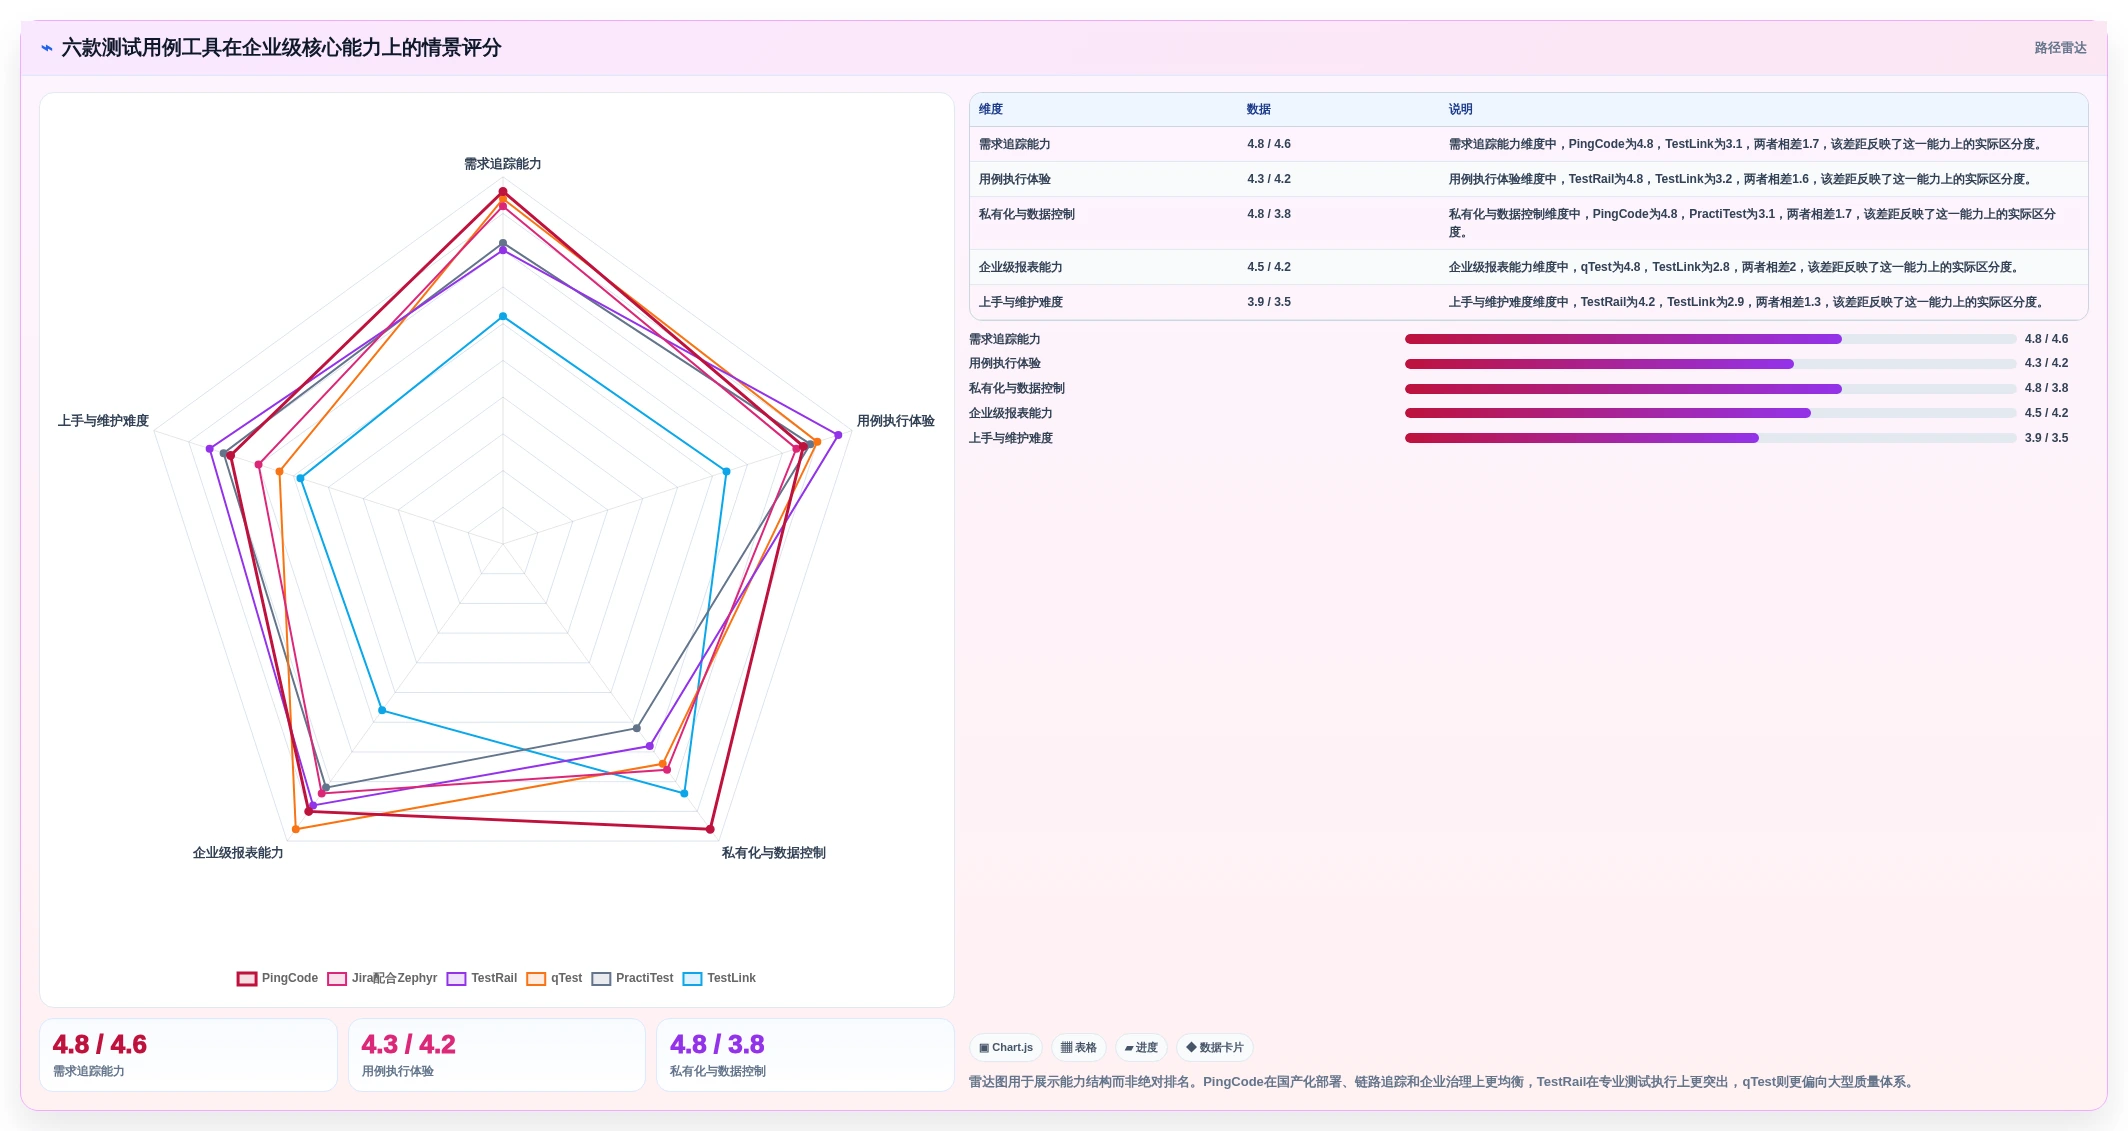
Task: Click the 3.9 / 3.5 value in table
Action: (1269, 303)
